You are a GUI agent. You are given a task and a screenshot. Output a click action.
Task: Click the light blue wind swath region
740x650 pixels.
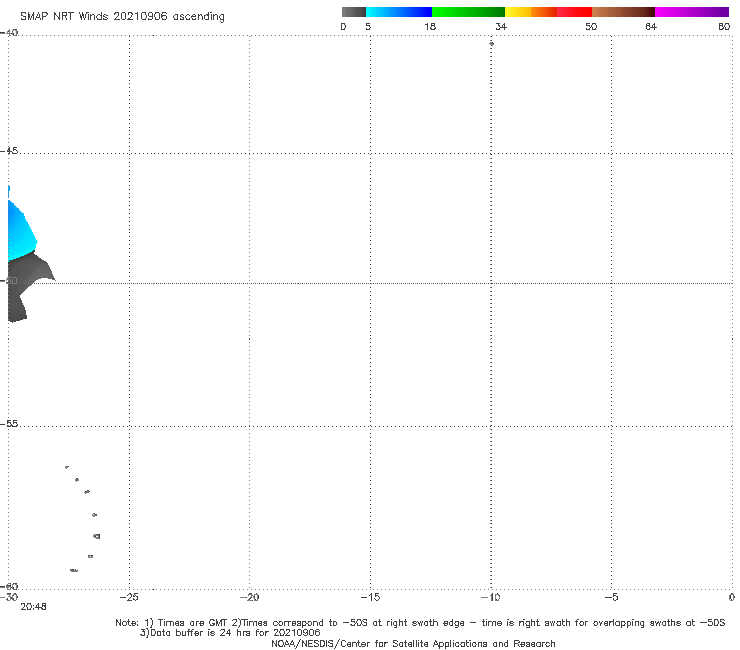(x=20, y=232)
